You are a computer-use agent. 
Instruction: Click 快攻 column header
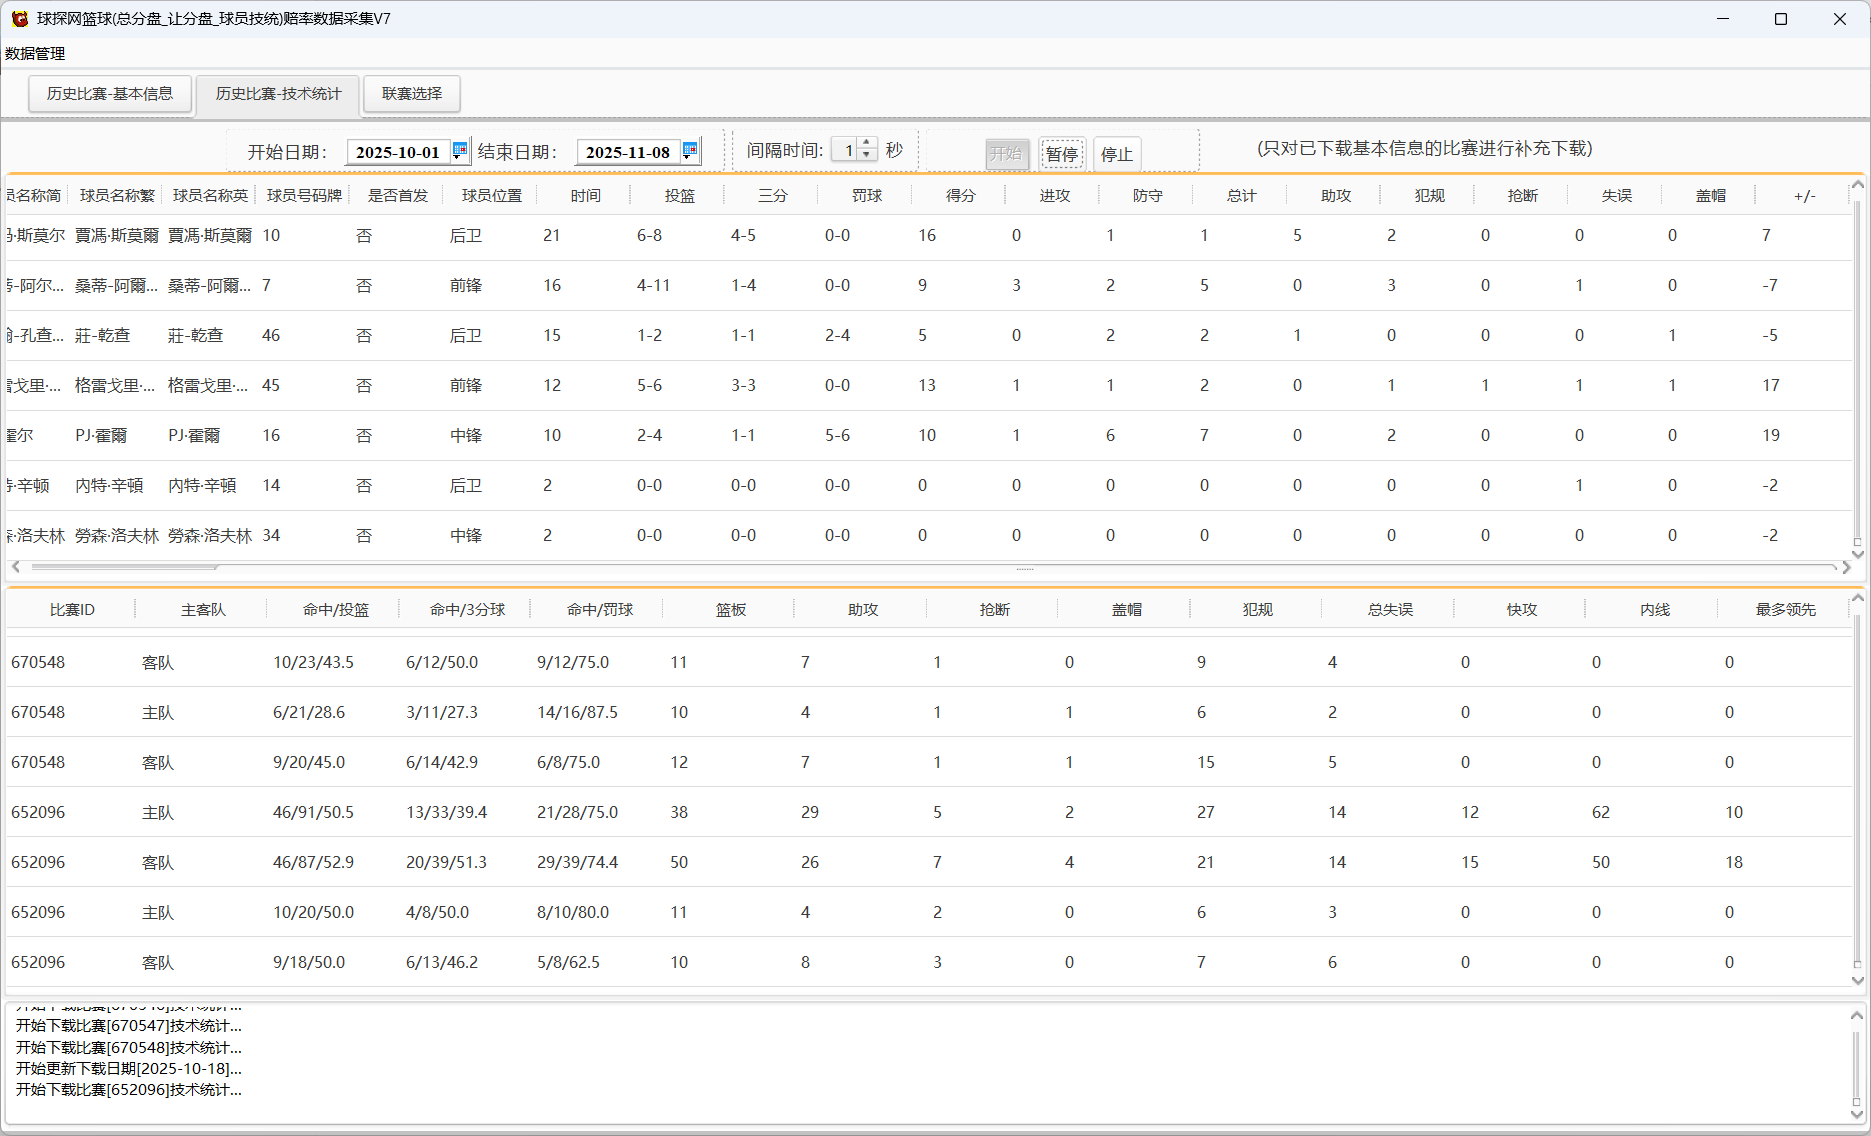[x=1522, y=610]
